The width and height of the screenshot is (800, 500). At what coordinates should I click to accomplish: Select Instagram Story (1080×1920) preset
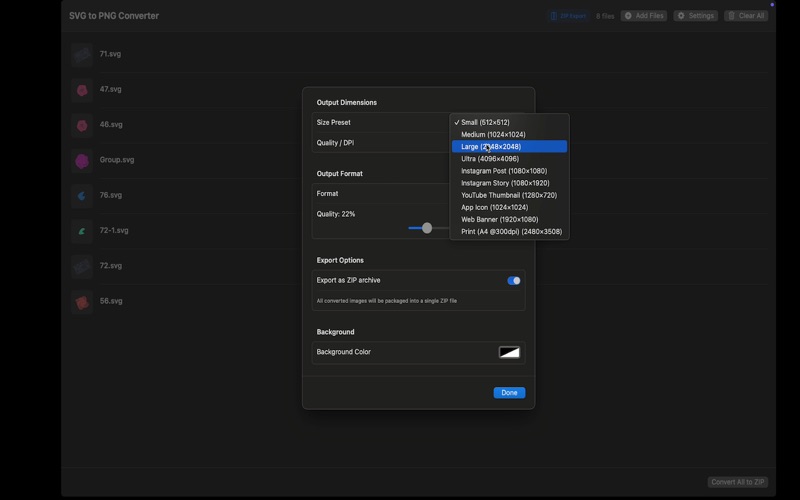click(509, 183)
